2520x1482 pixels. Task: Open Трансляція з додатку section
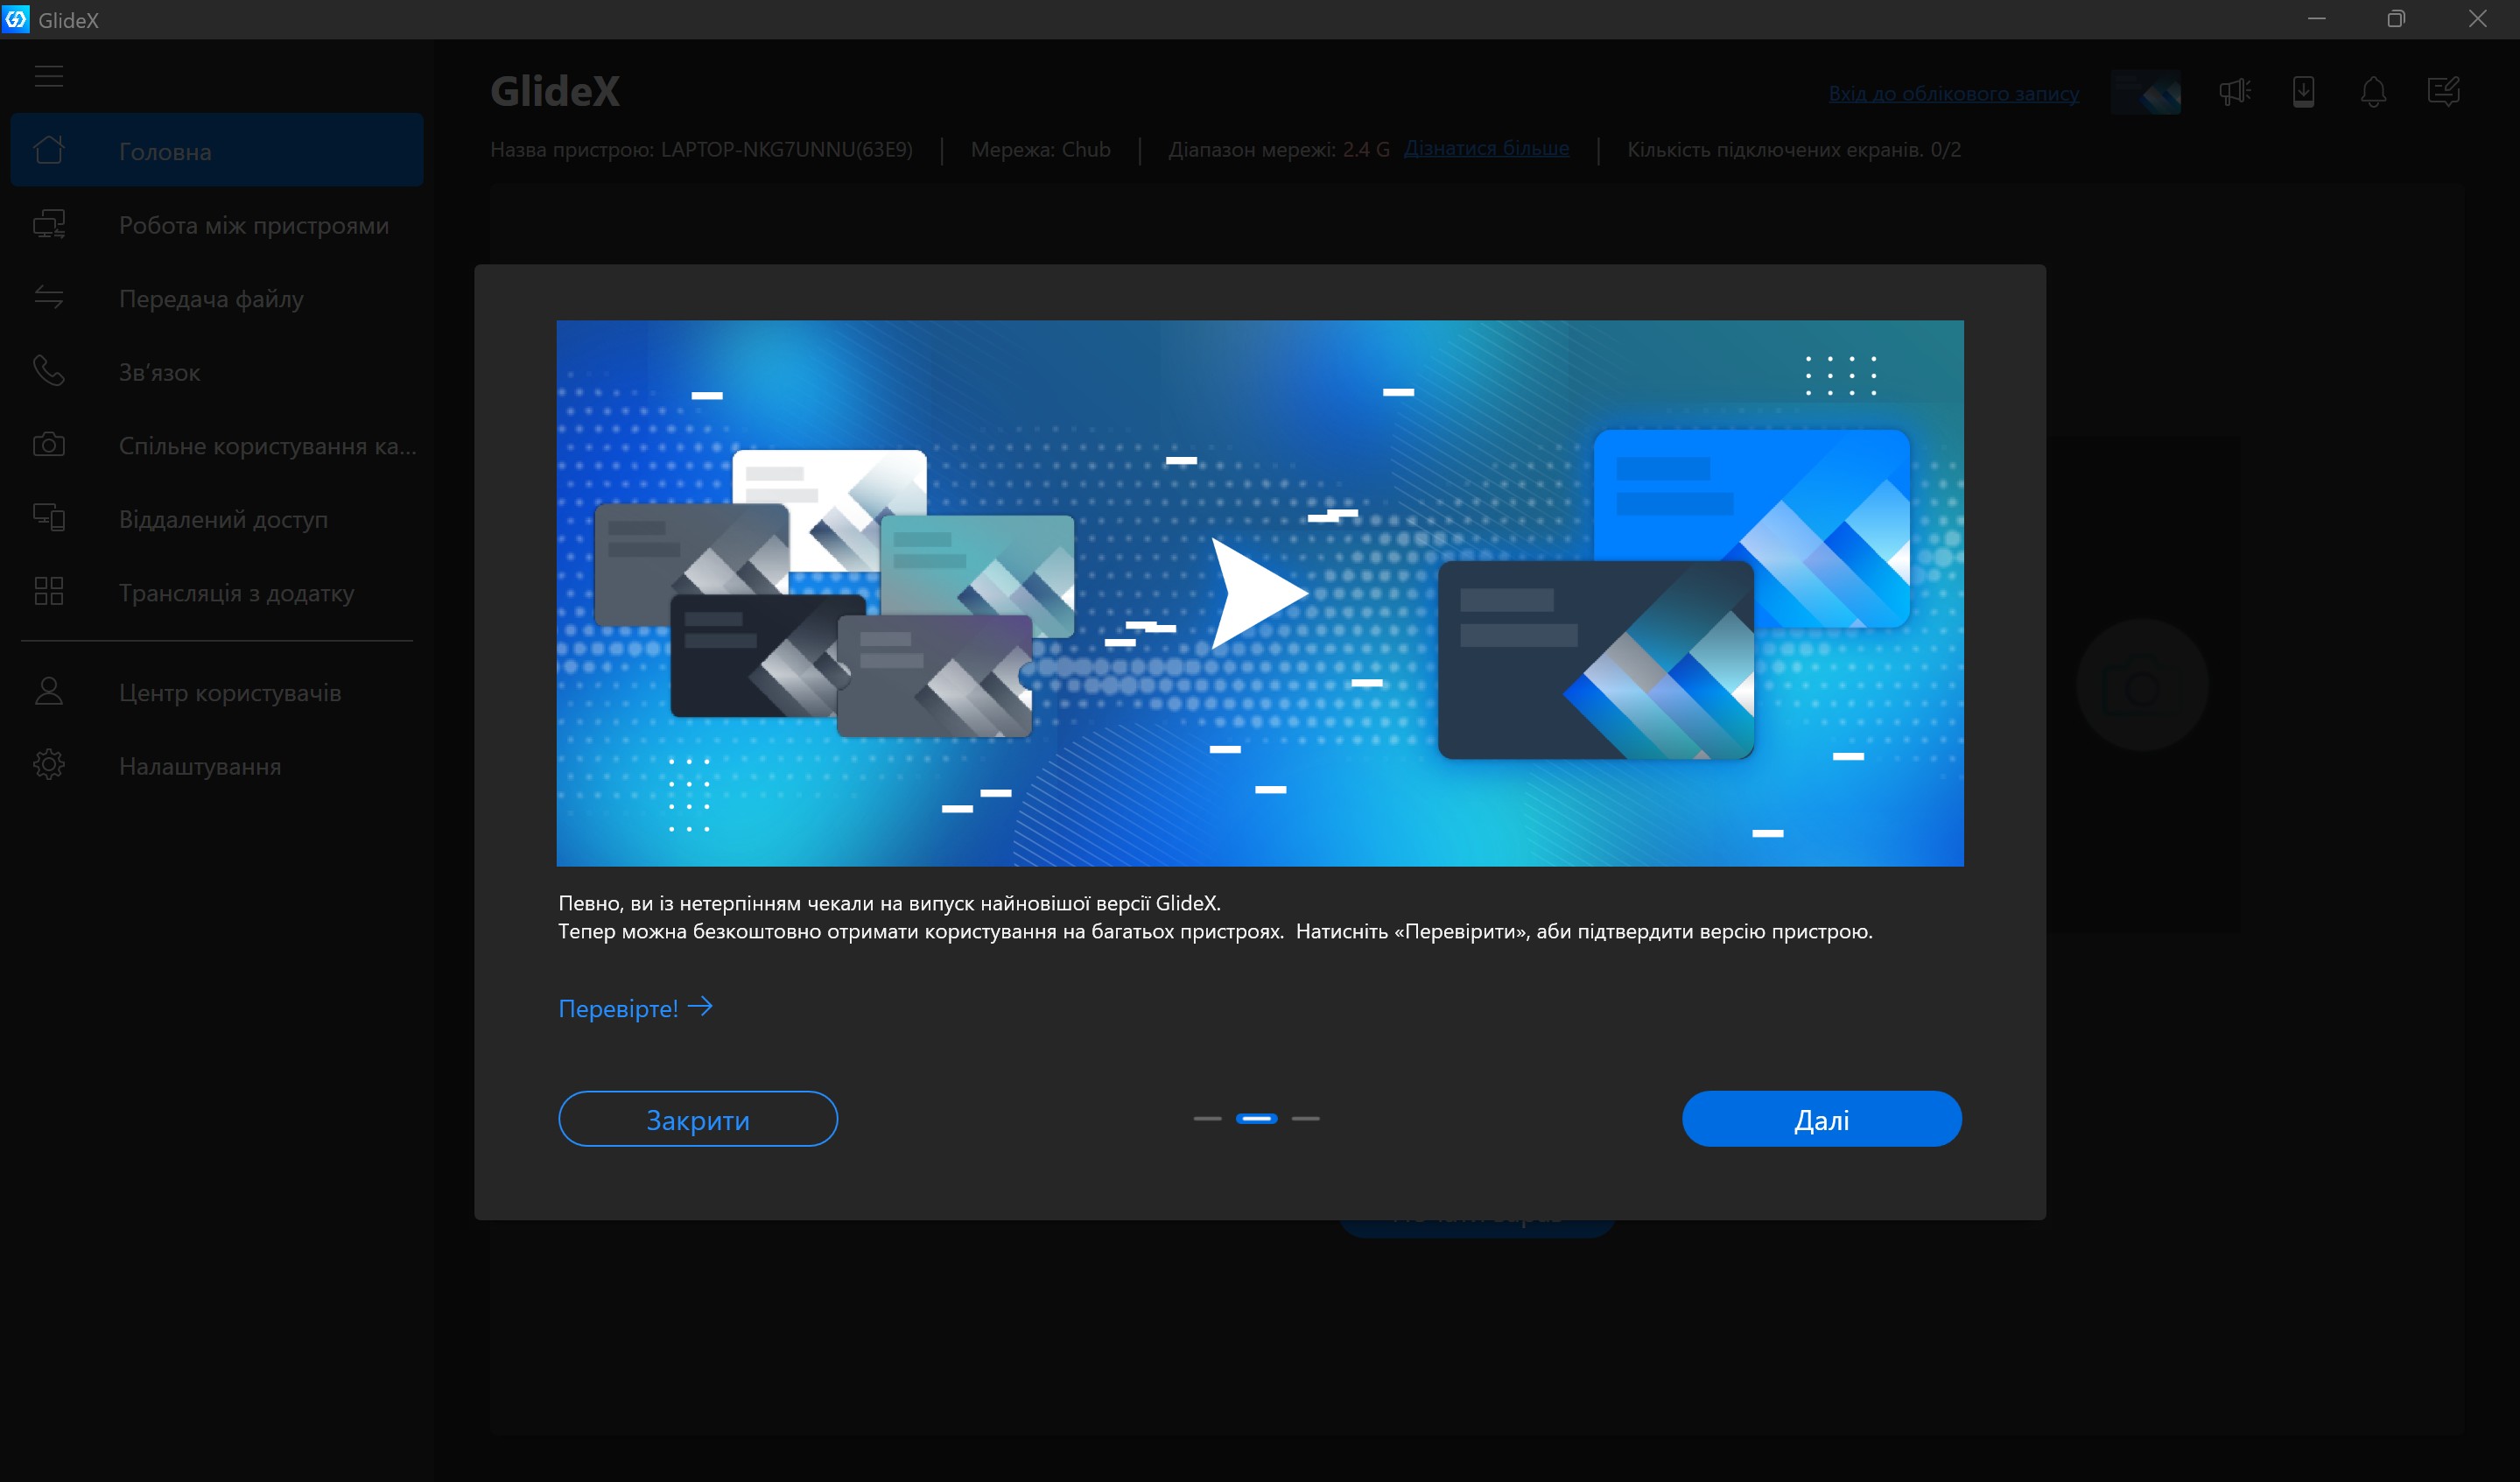point(217,592)
